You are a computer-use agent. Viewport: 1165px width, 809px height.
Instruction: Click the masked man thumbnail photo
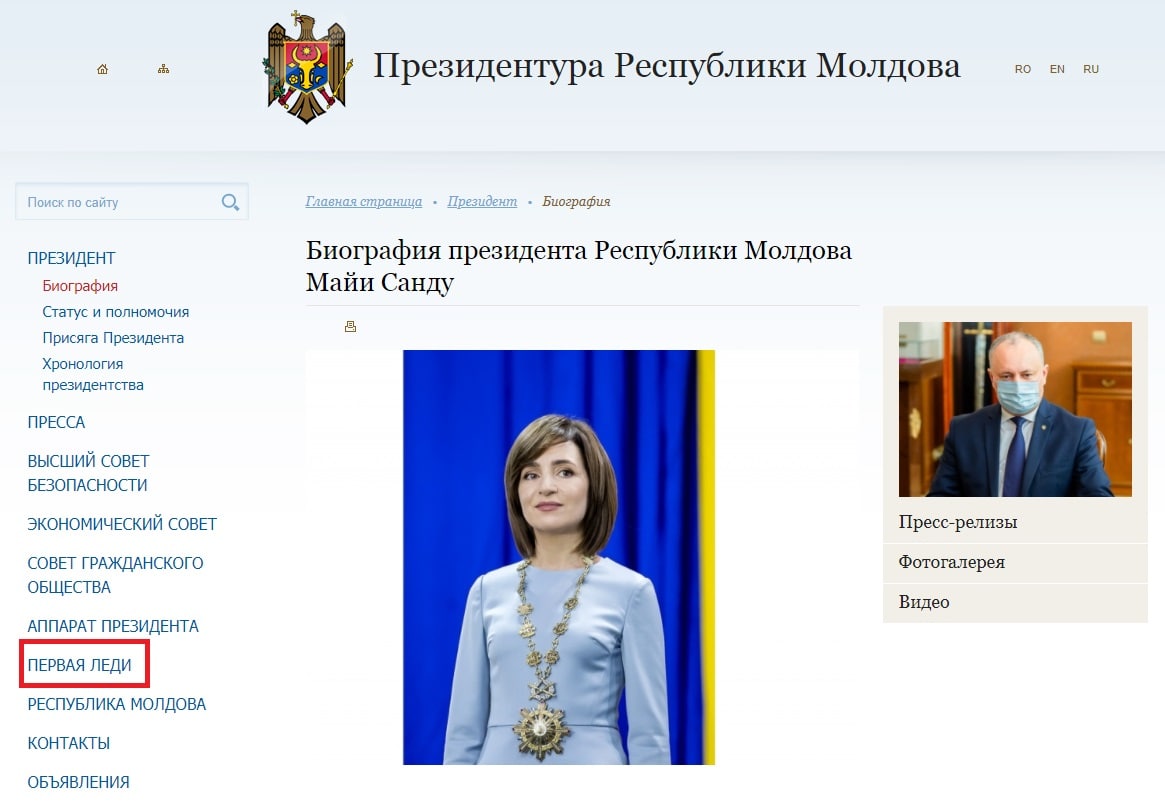tap(1015, 409)
